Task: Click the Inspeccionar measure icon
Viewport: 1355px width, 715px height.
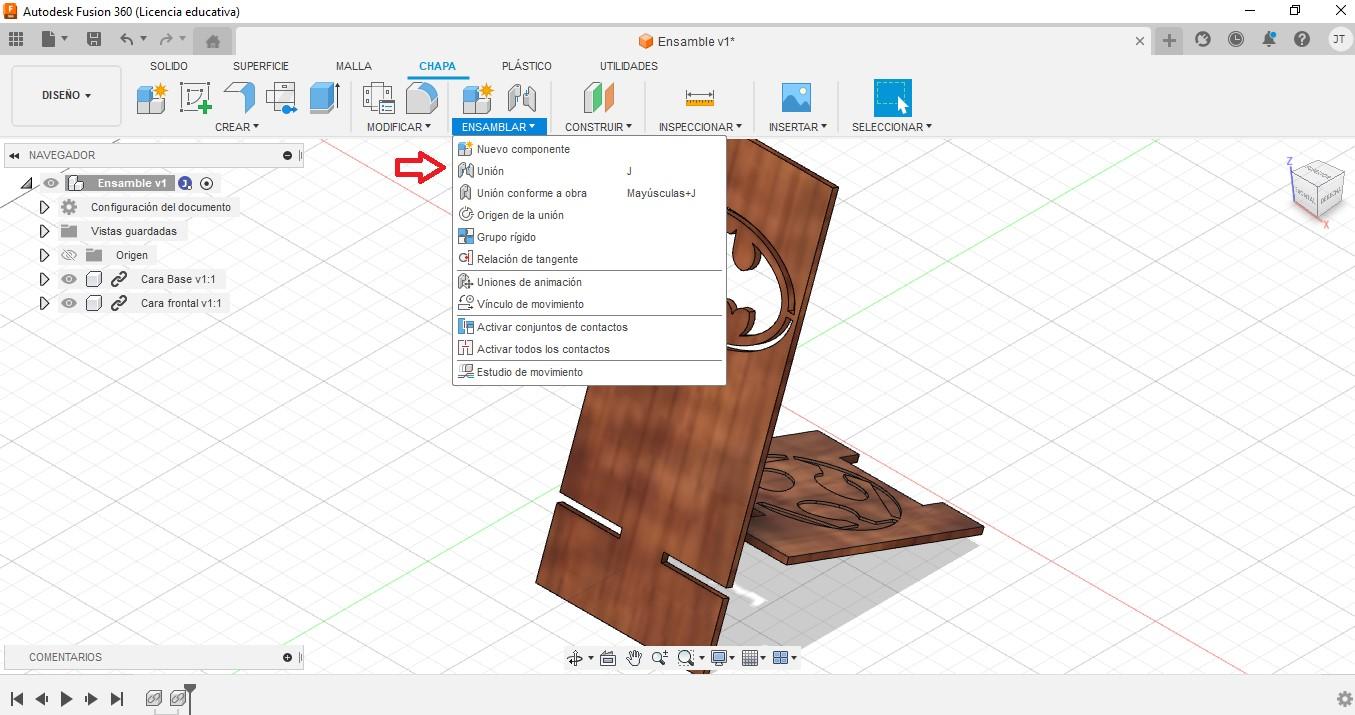Action: (x=699, y=98)
